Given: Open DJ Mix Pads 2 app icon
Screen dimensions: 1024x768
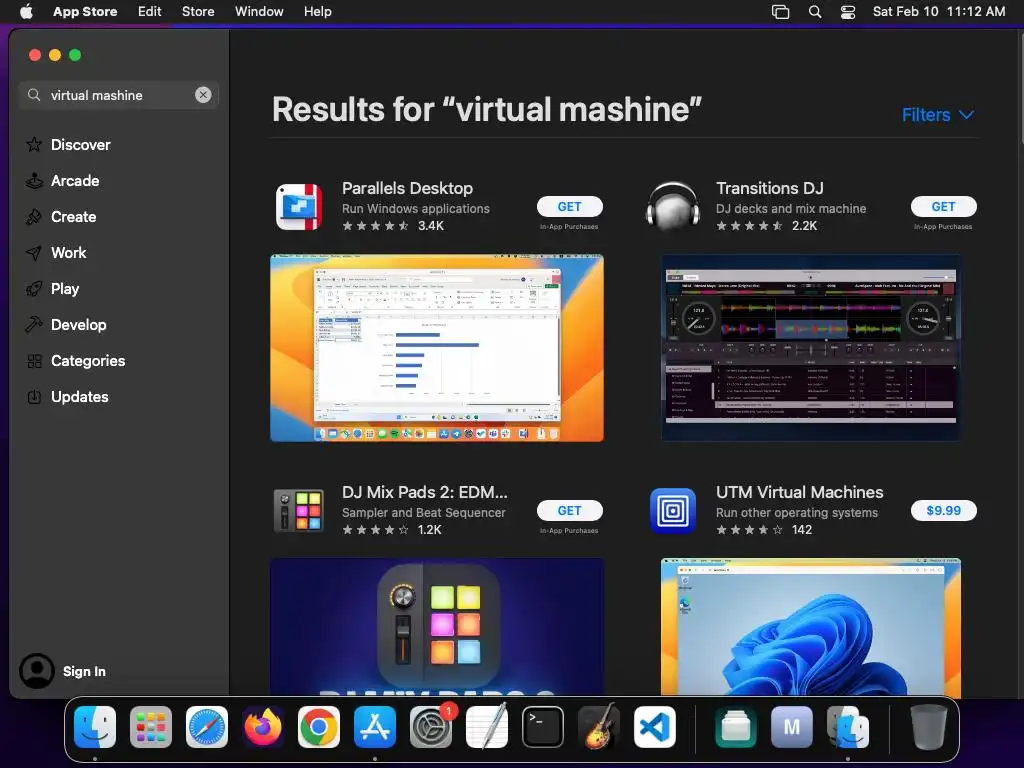Looking at the screenshot, I should [x=298, y=510].
